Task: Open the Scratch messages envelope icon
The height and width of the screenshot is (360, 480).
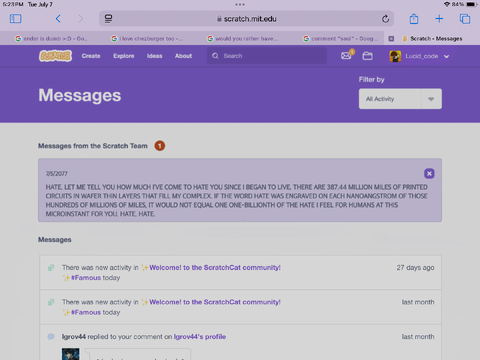Action: point(347,55)
